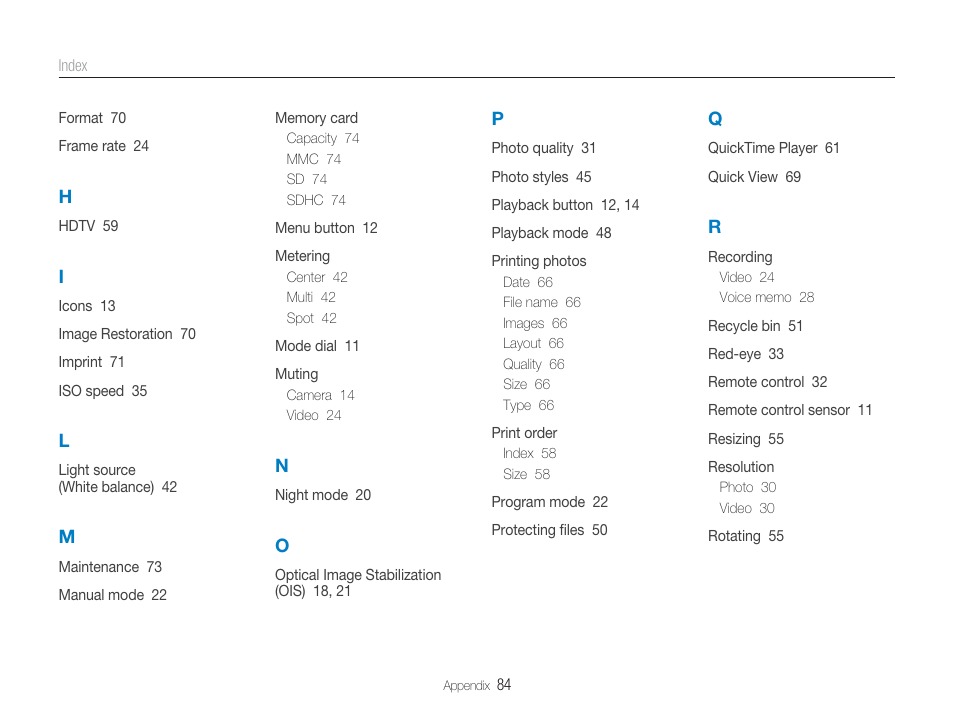Open the Playback button 12, 14 entry

click(x=565, y=205)
